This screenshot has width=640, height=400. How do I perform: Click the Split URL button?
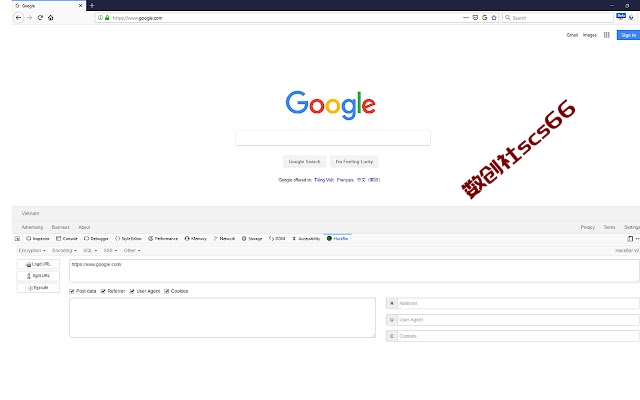pyautogui.click(x=38, y=276)
